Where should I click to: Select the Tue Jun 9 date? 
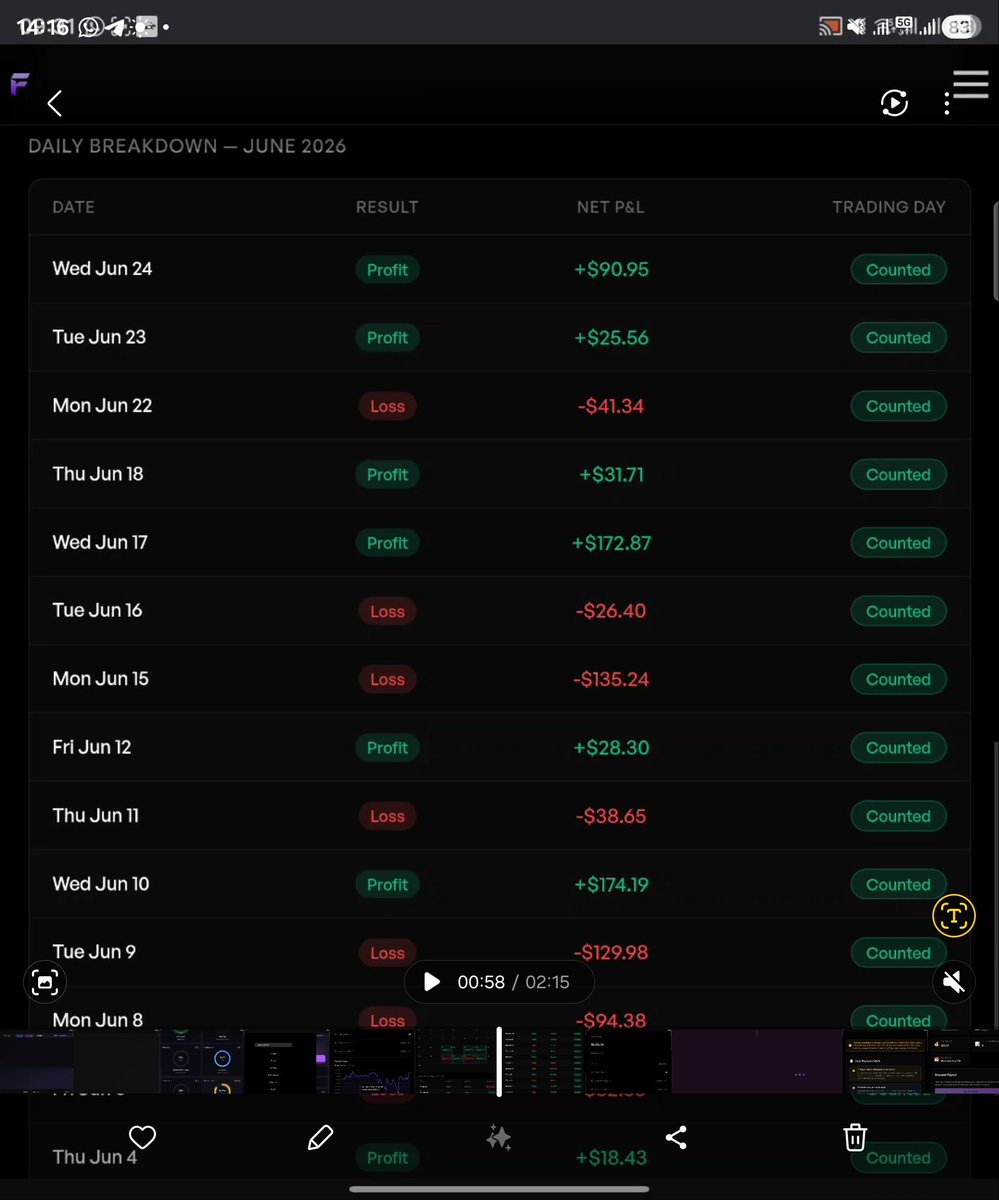(94, 952)
